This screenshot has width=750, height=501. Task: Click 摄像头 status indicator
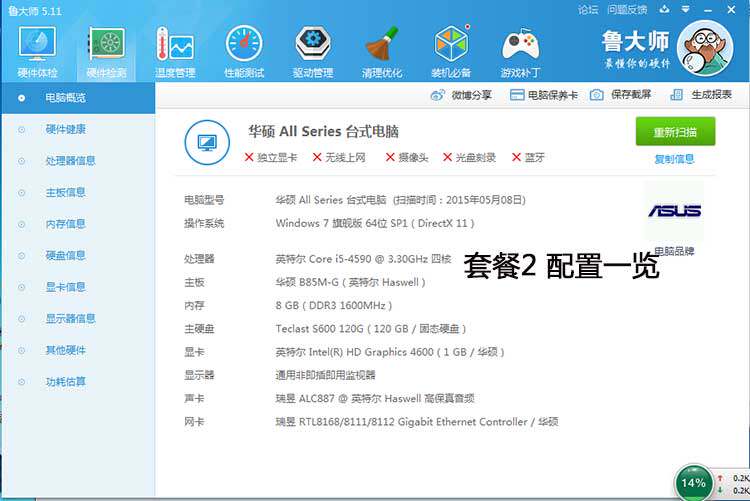pyautogui.click(x=407, y=157)
